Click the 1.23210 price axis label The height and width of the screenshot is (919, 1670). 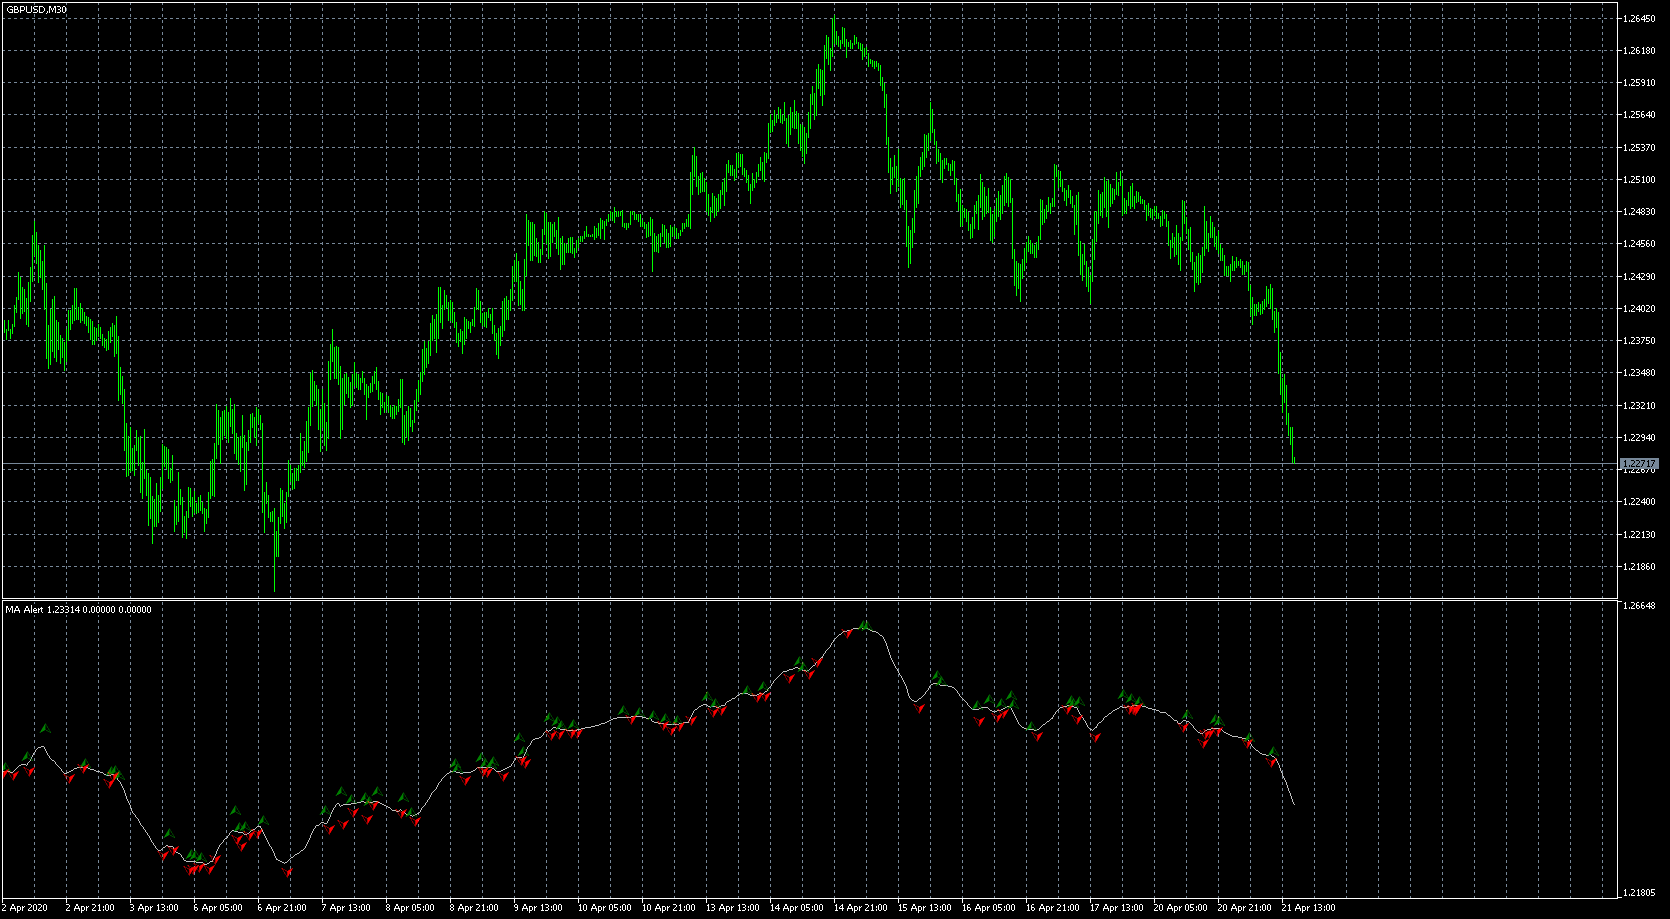(x=1640, y=406)
